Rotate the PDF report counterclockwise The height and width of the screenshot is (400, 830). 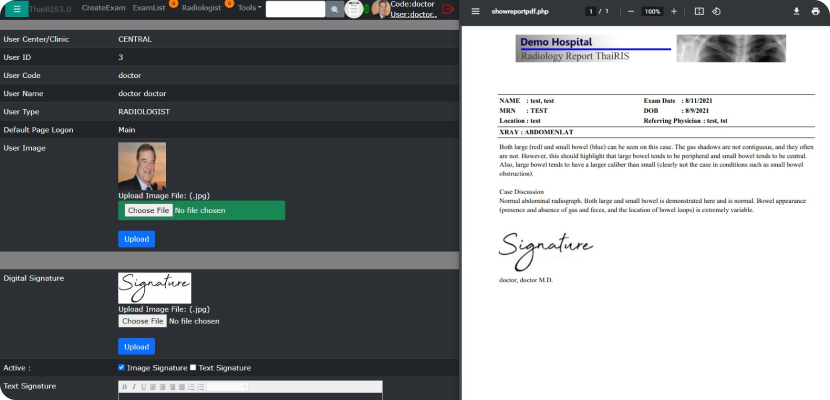coord(716,11)
